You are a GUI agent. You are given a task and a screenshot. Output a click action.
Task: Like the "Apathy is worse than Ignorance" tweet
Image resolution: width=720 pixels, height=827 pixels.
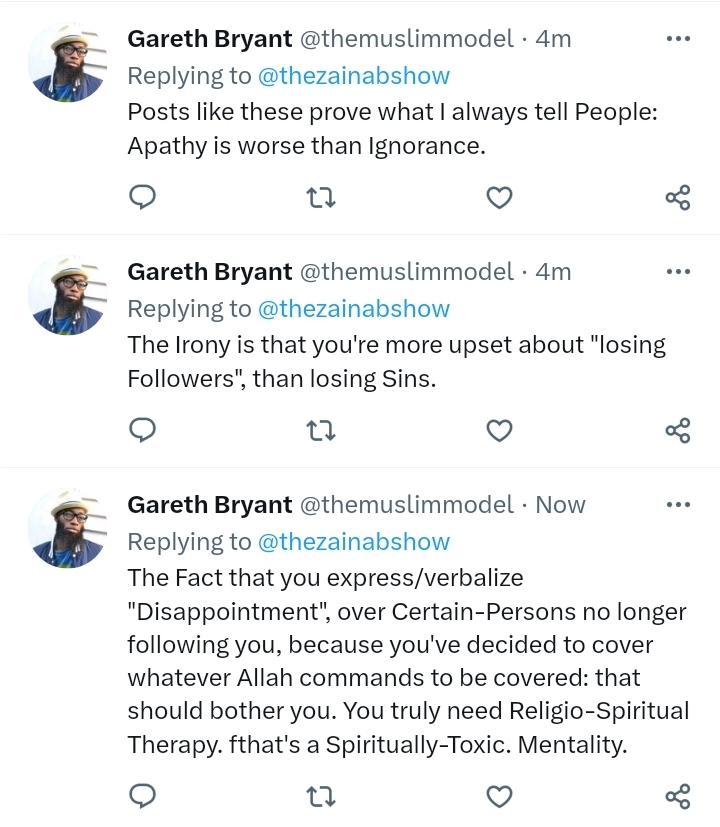point(499,198)
